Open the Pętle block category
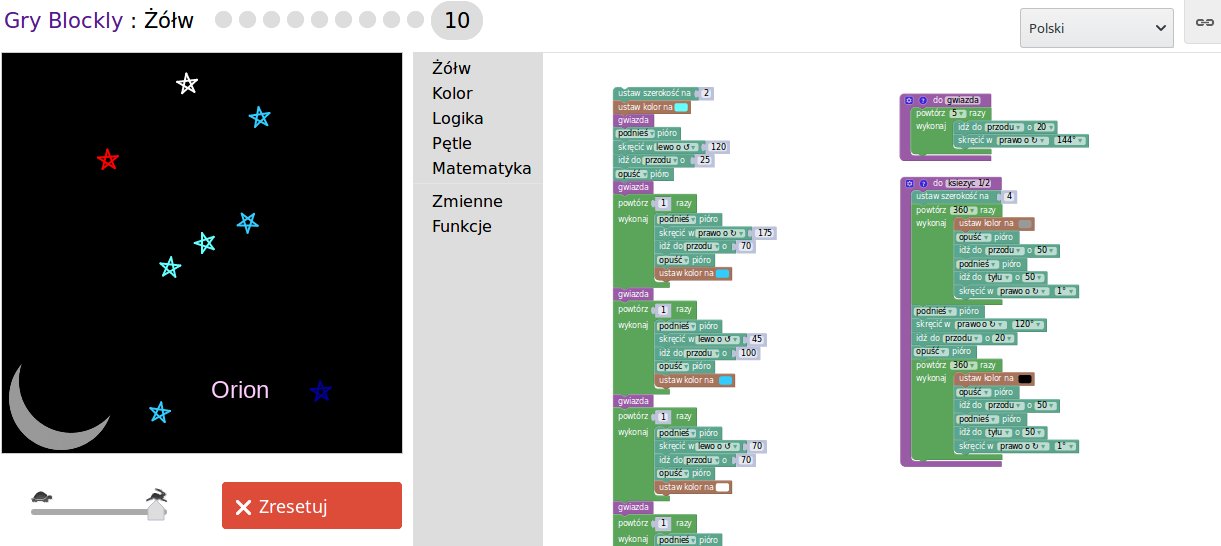This screenshot has width=1221, height=546. pyautogui.click(x=451, y=143)
